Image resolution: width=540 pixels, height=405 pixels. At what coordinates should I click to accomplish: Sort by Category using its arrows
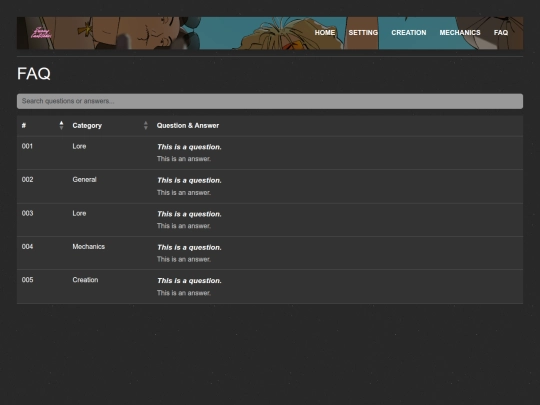coord(146,125)
